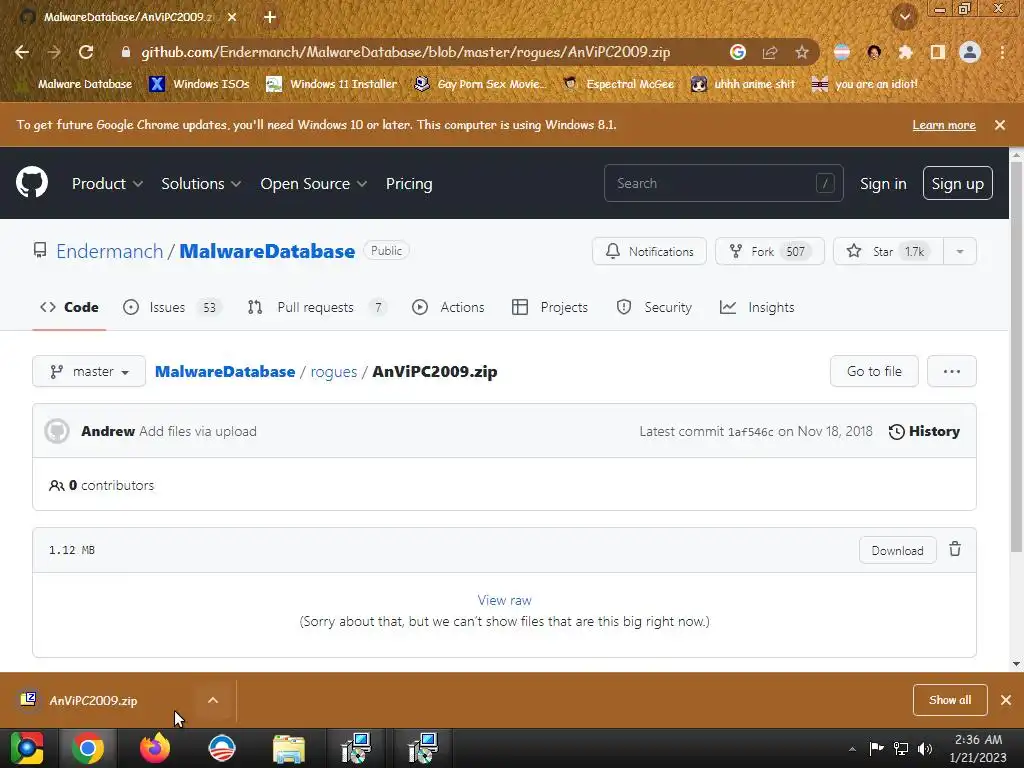Click the Windows Start button
1024x768 pixels.
[x=27, y=748]
